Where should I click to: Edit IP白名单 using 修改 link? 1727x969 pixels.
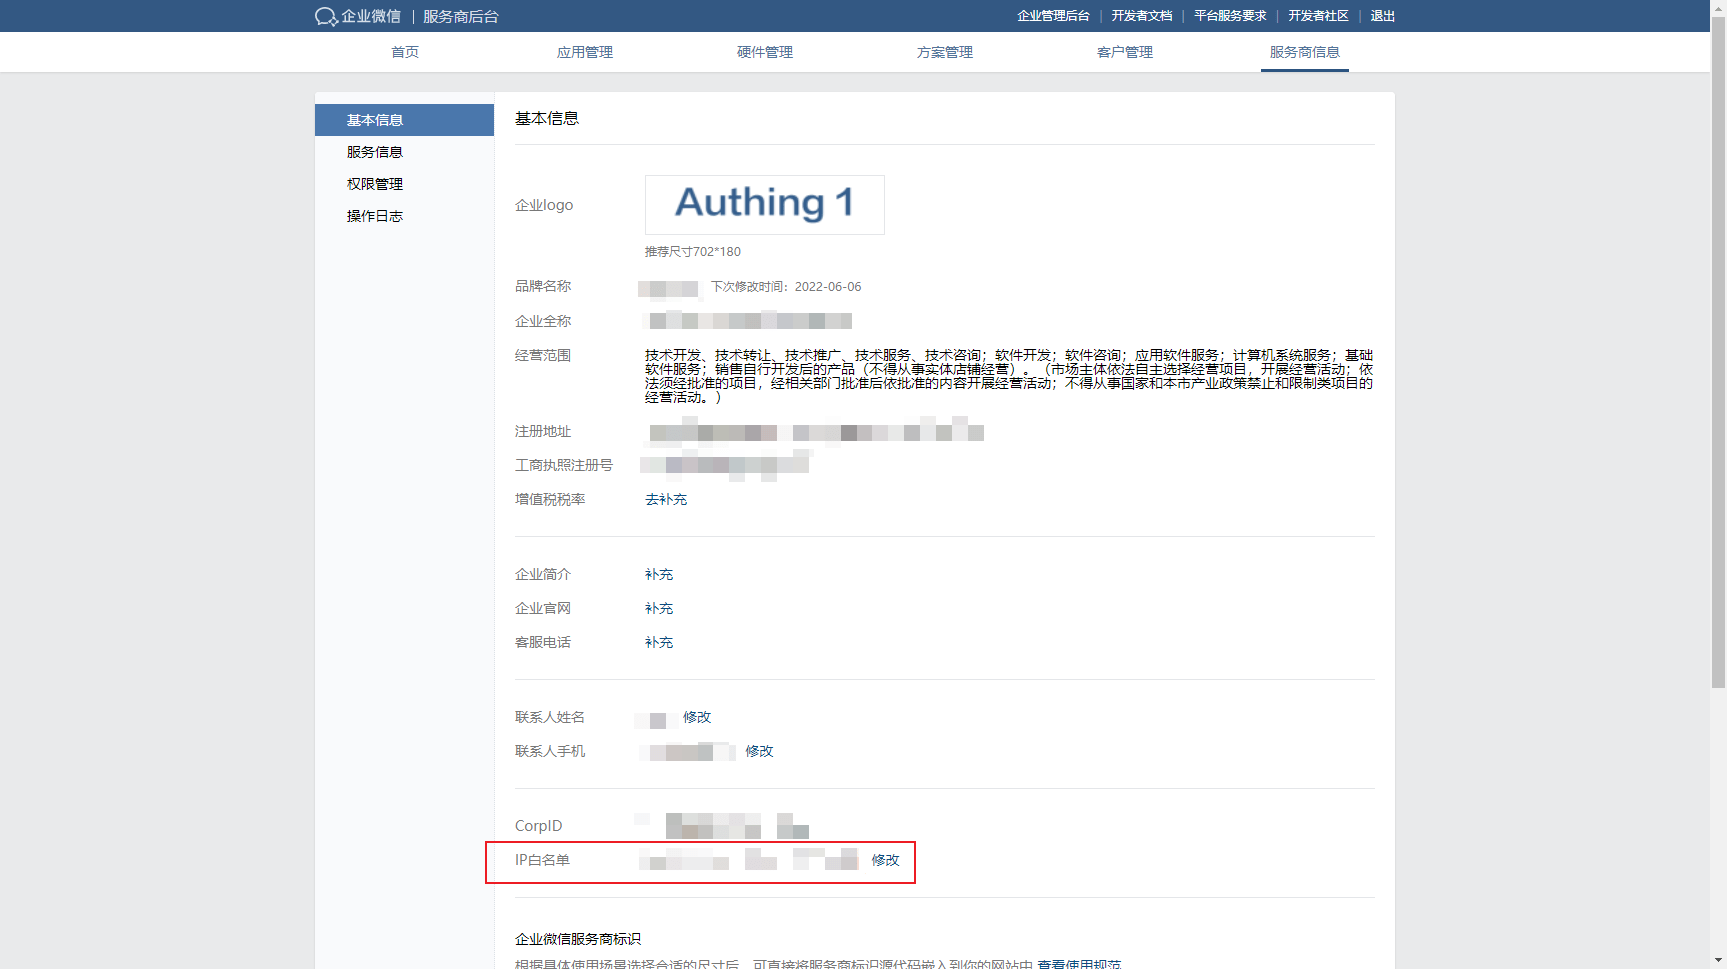885,860
